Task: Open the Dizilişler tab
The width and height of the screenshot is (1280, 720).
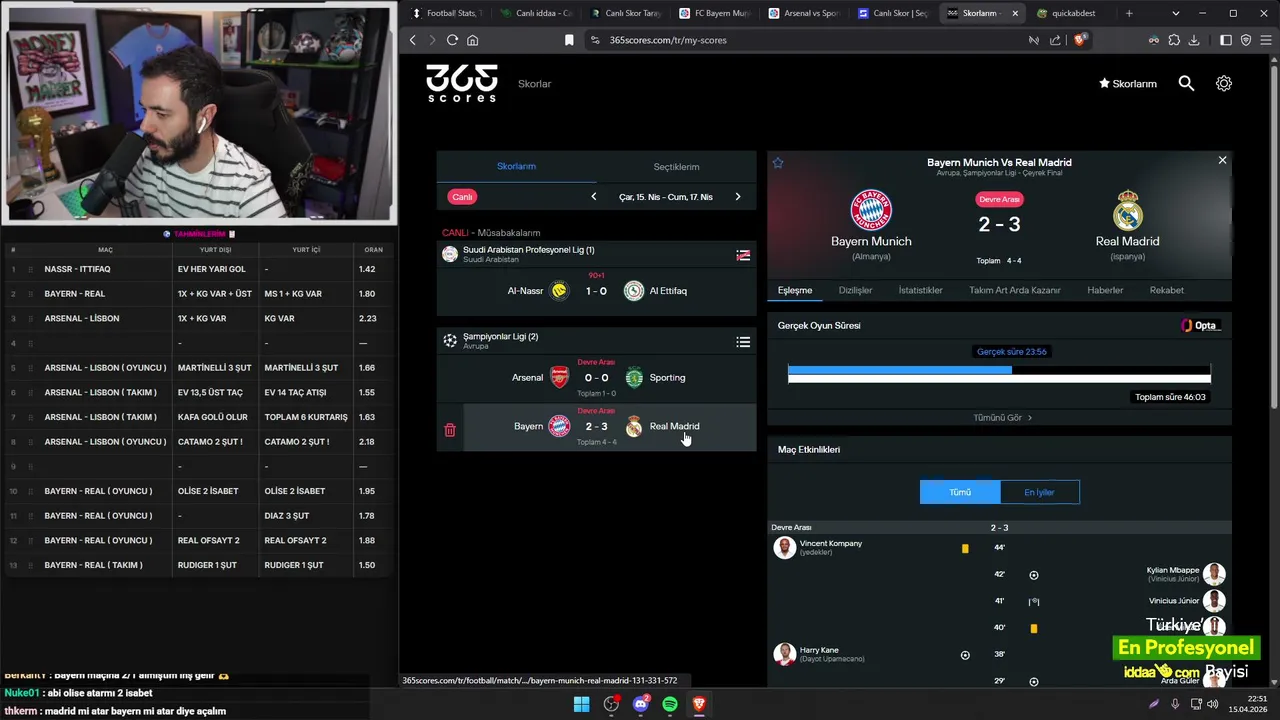Action: coord(855,290)
